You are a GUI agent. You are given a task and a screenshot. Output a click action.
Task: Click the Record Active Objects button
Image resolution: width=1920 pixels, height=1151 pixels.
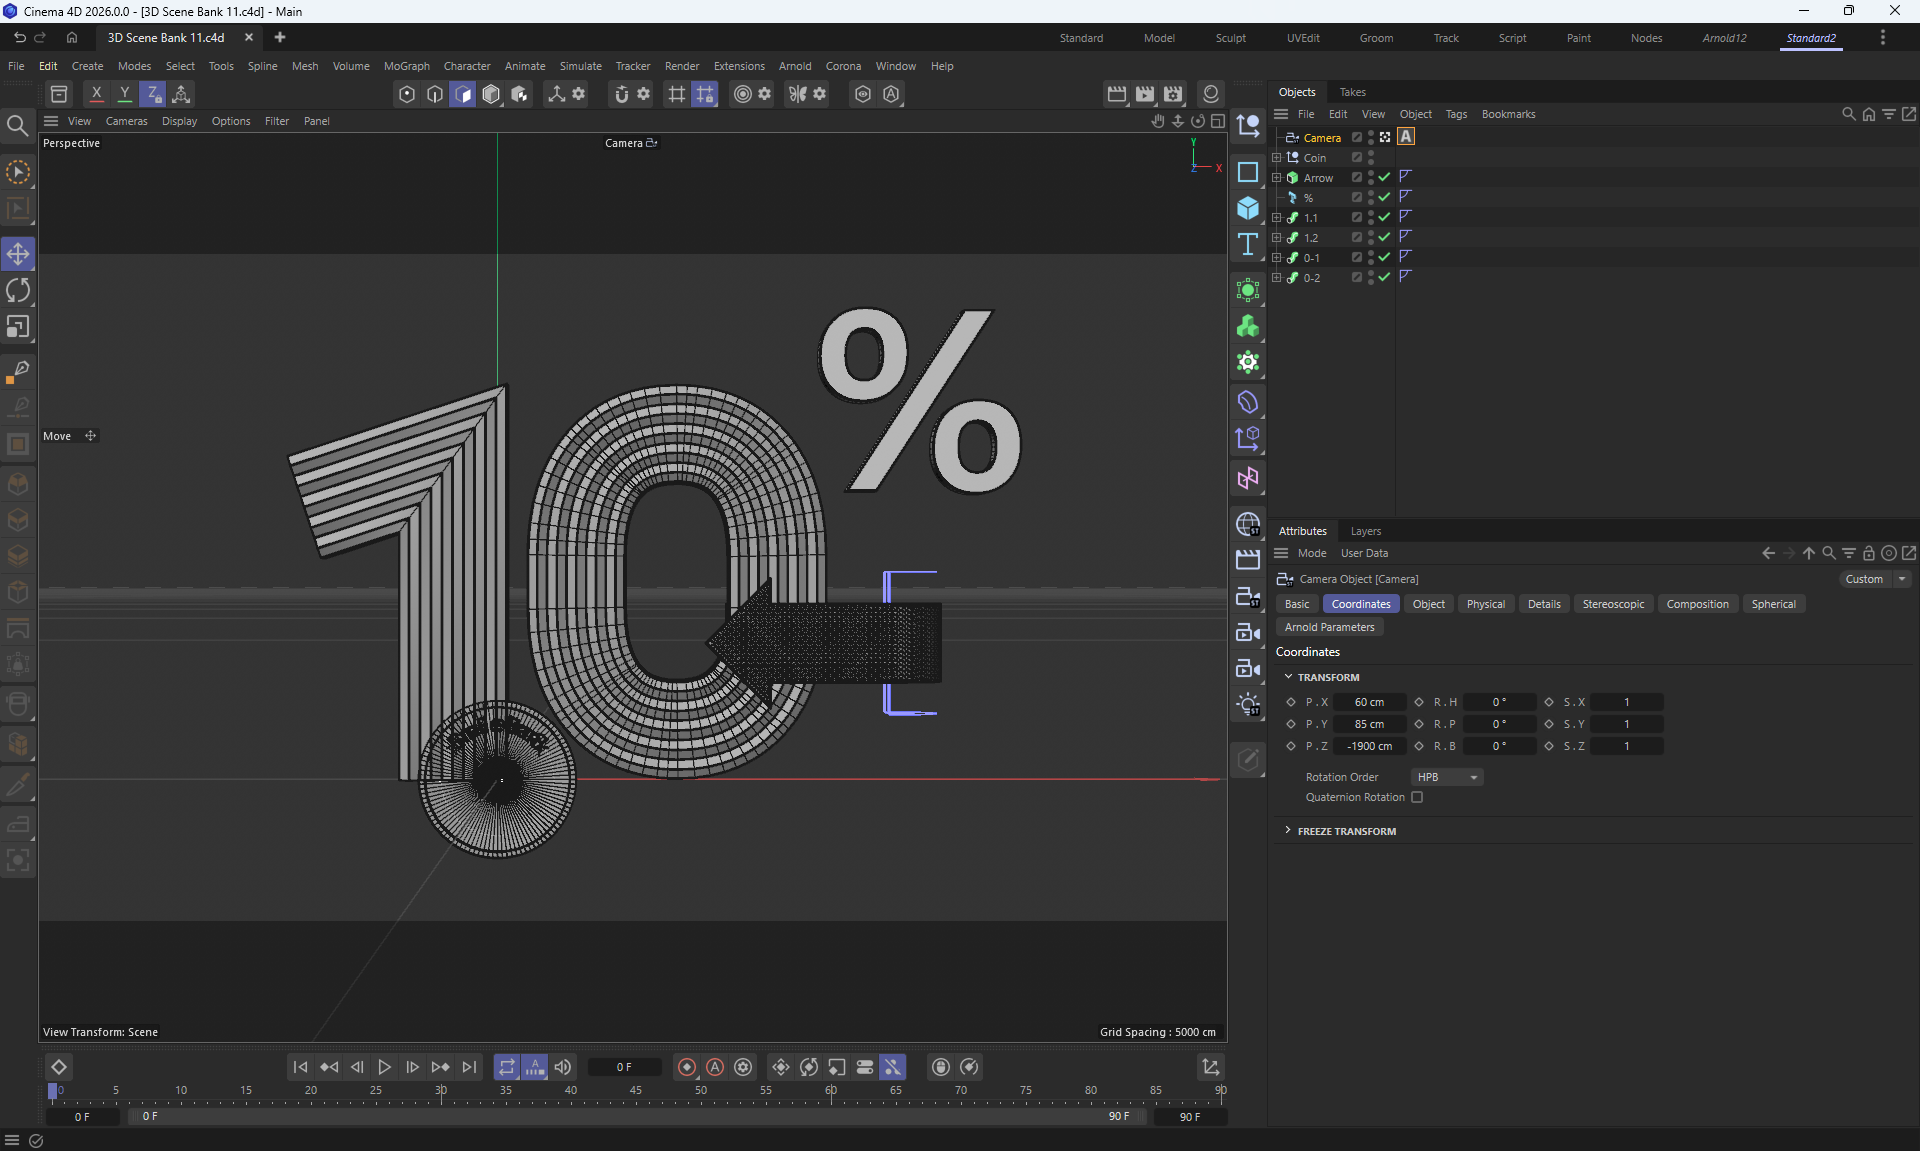point(686,1067)
